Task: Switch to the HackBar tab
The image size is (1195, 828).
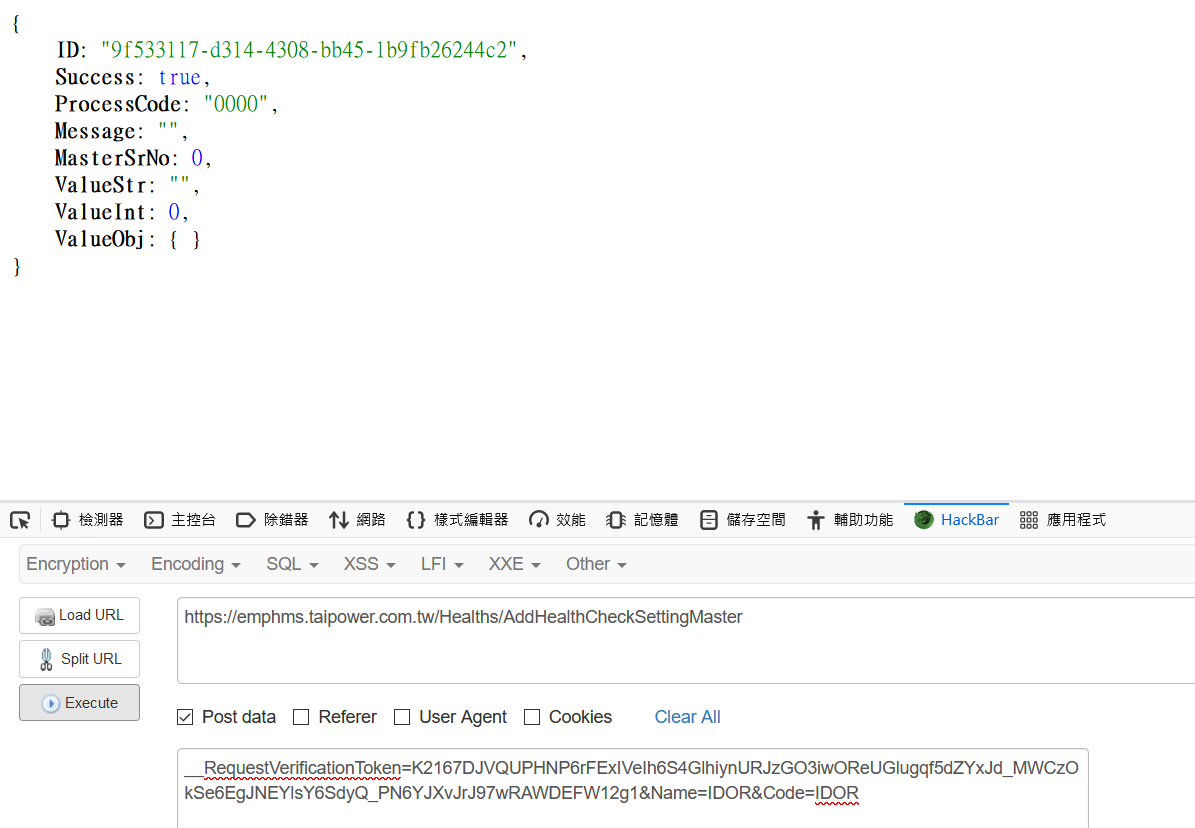Action: [956, 520]
